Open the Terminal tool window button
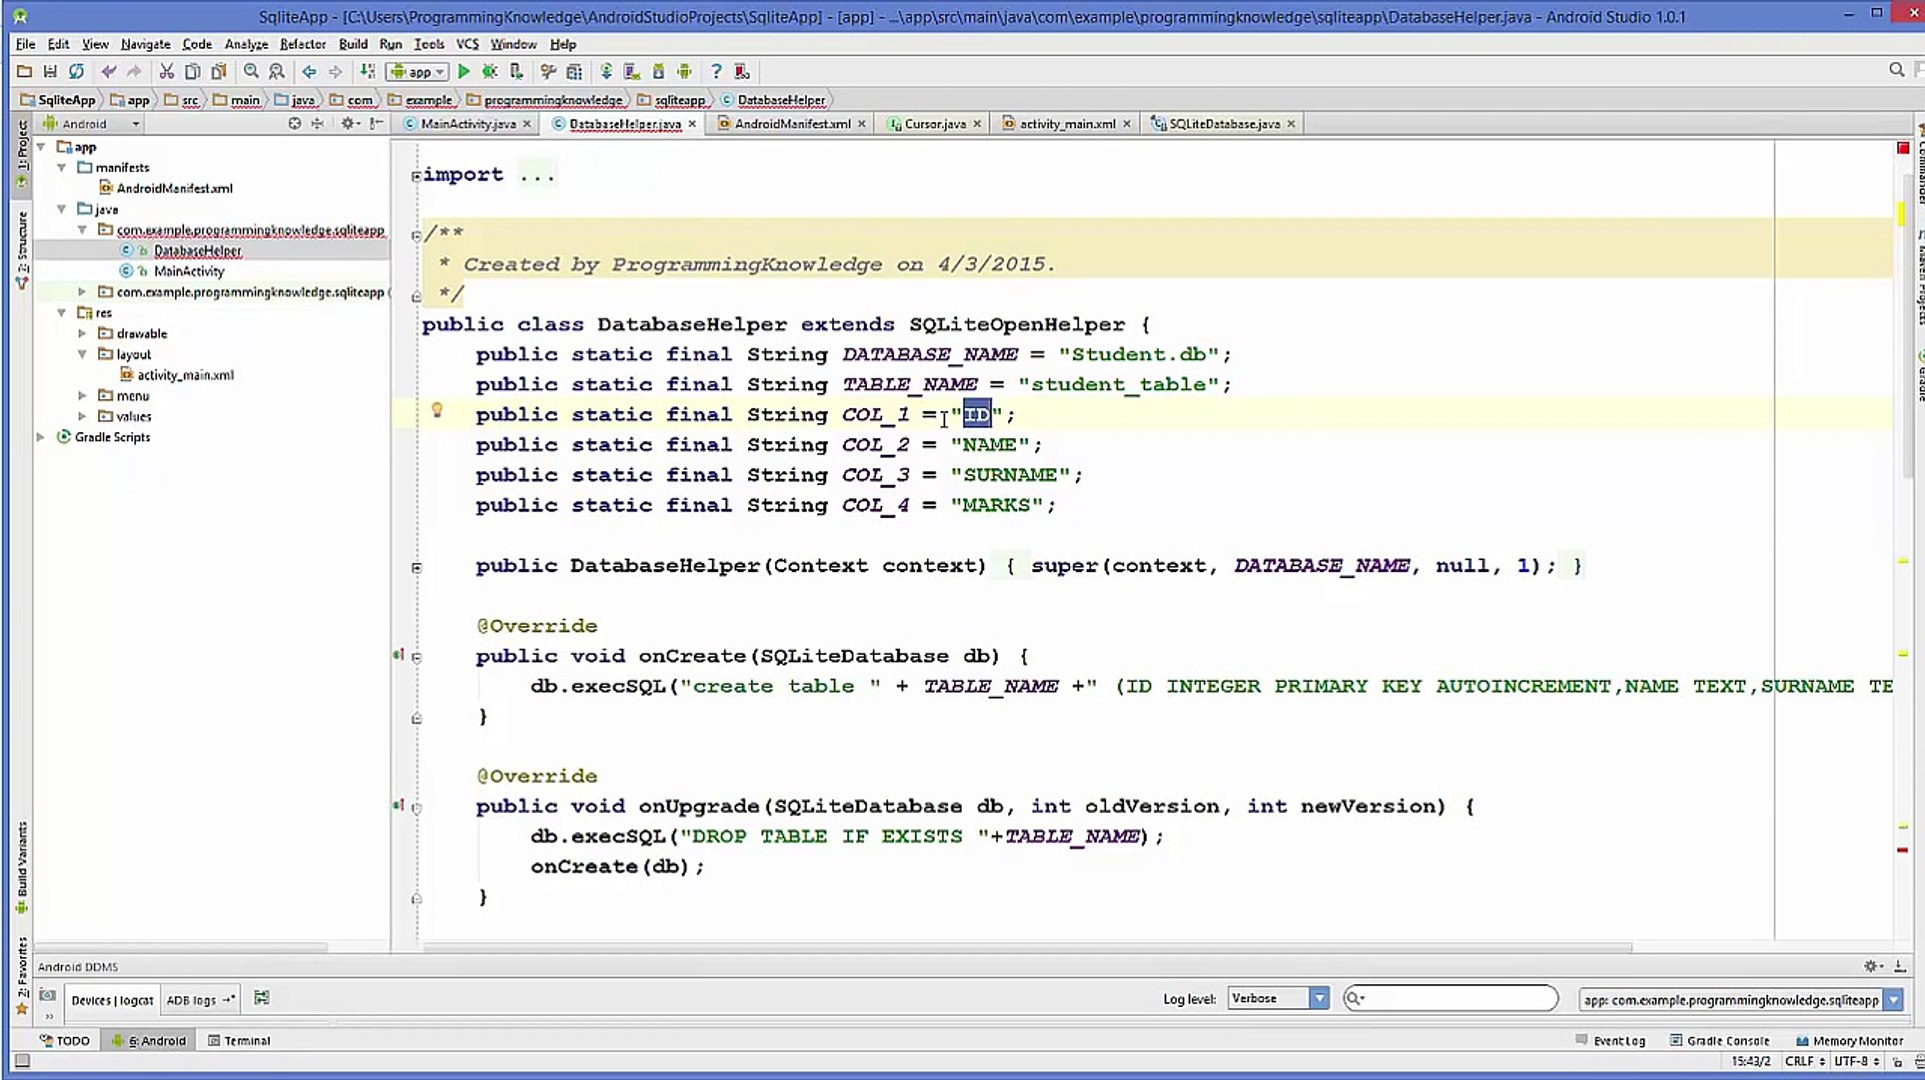The height and width of the screenshot is (1080, 1925). (239, 1041)
